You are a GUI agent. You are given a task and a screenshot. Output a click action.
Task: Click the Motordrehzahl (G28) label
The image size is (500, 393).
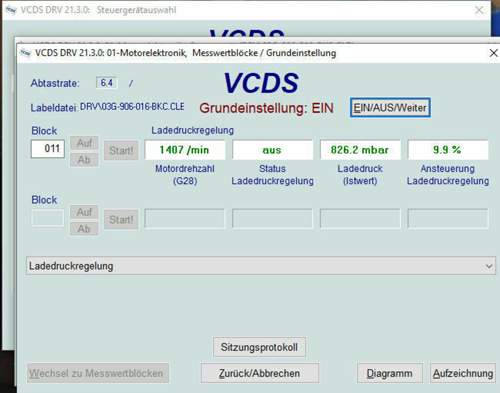click(185, 175)
